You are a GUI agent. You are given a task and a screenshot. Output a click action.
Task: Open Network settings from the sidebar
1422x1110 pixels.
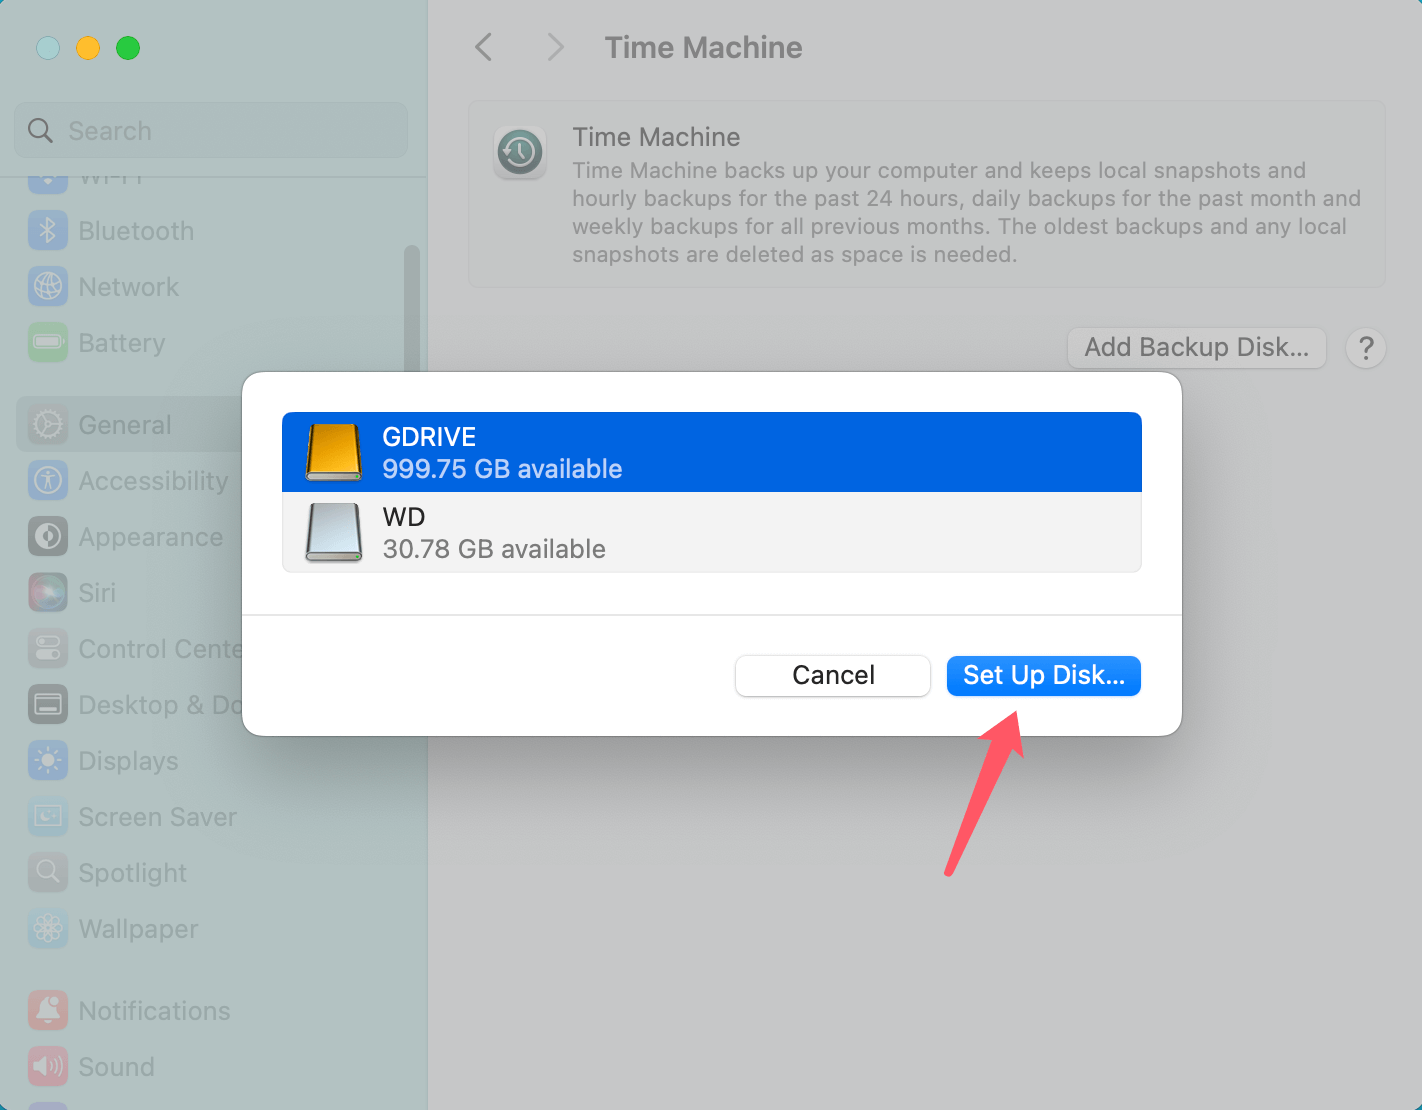[x=47, y=287]
